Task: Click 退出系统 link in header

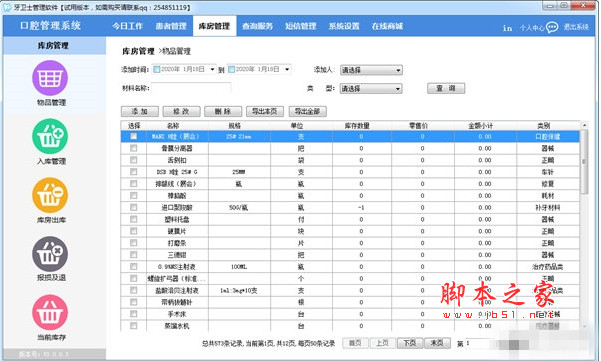Action: click(x=576, y=27)
